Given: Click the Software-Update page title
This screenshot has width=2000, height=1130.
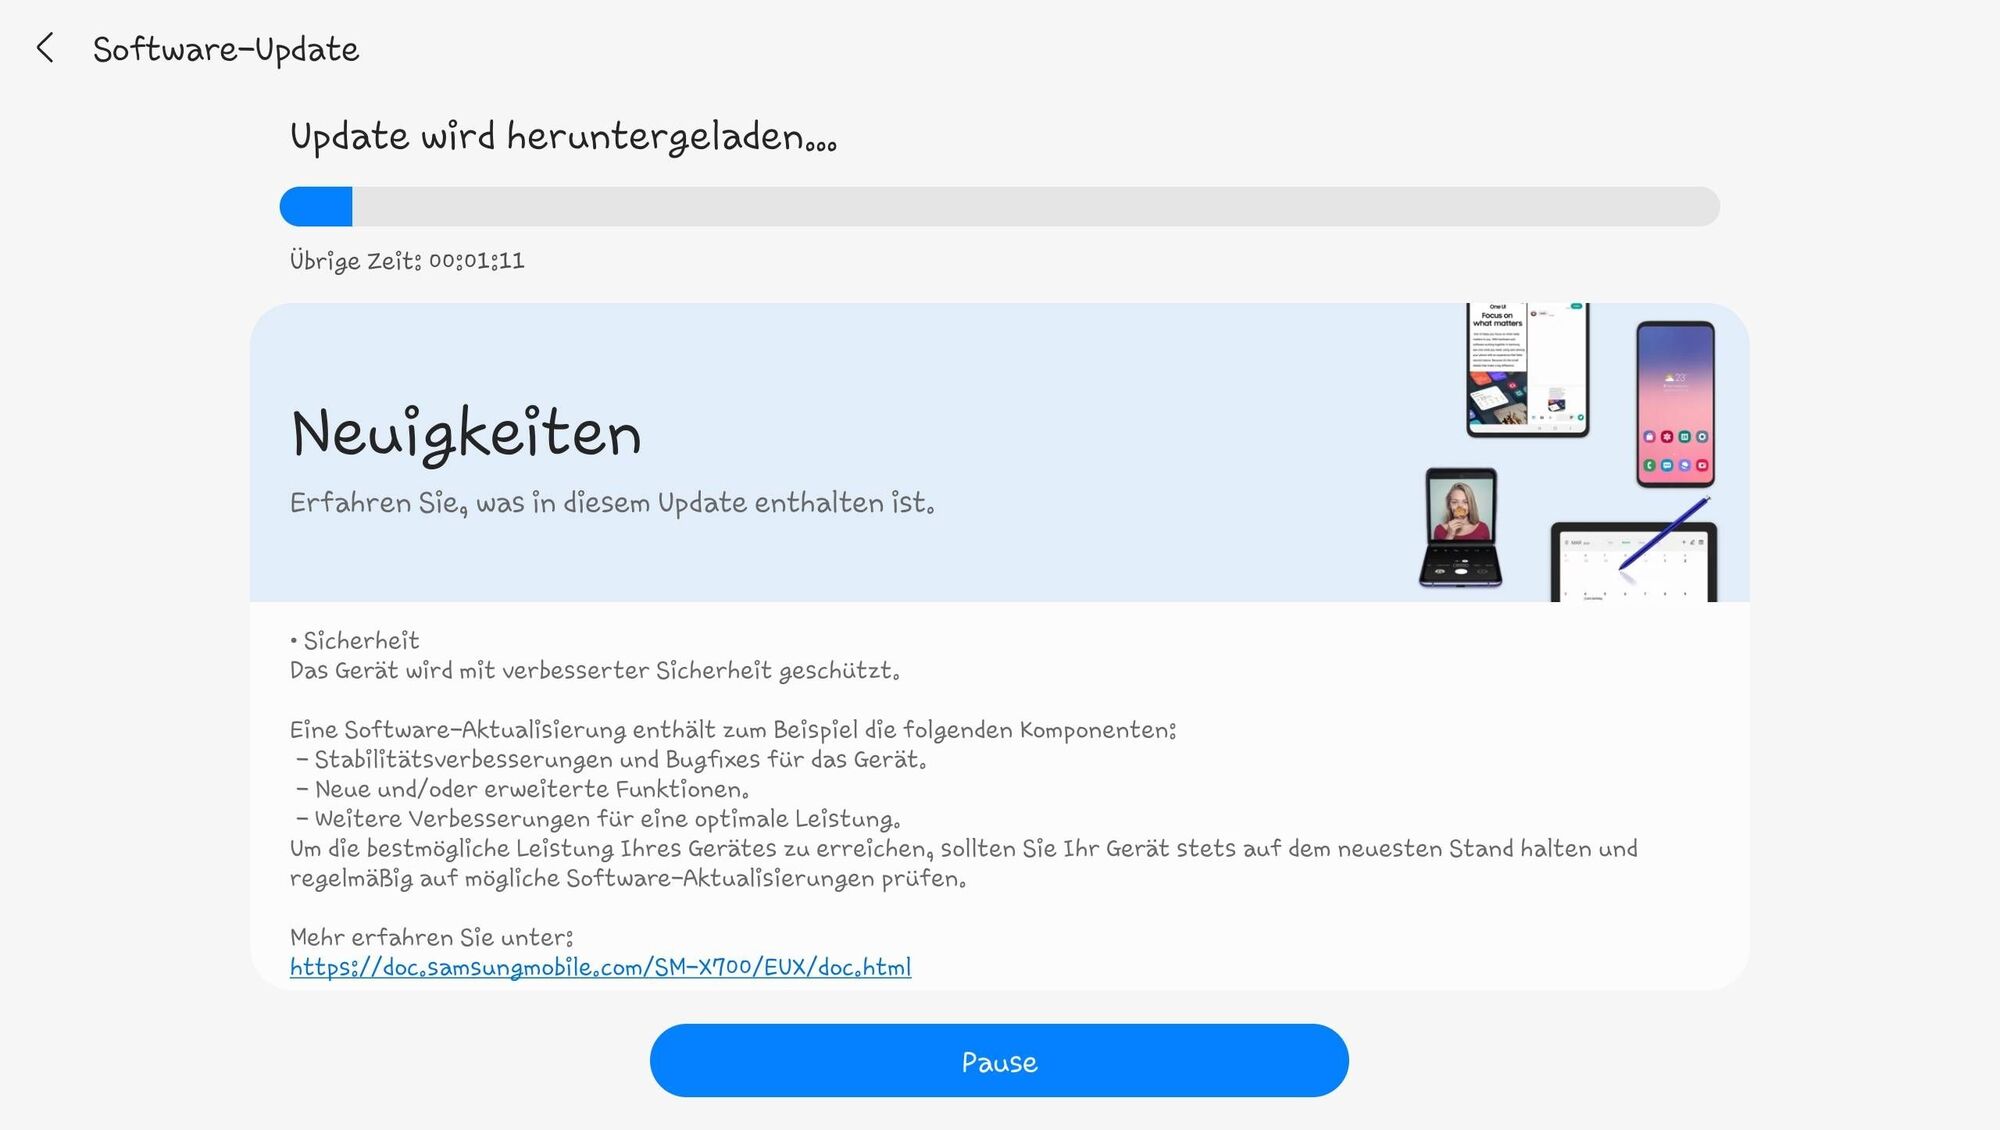Looking at the screenshot, I should (226, 50).
